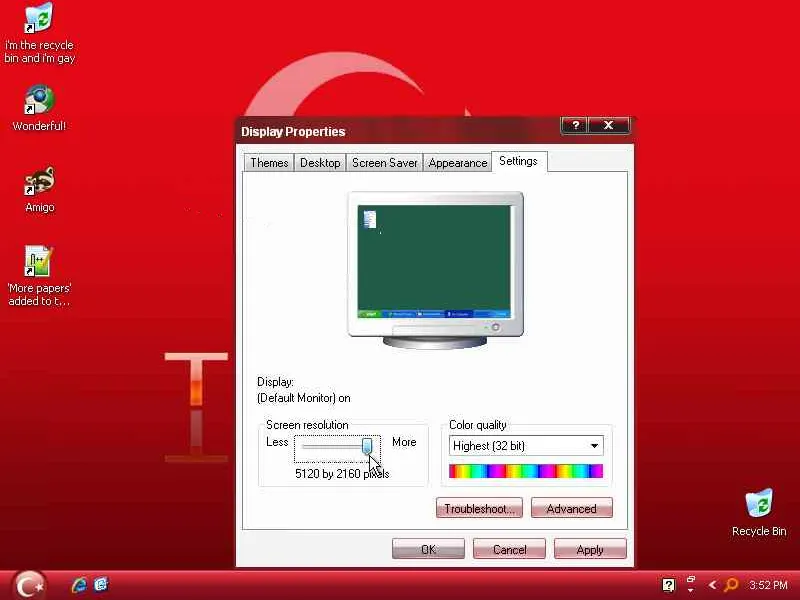Screen dimensions: 800x600
Task: Click the Screen resolution slider thumb
Action: point(367,446)
